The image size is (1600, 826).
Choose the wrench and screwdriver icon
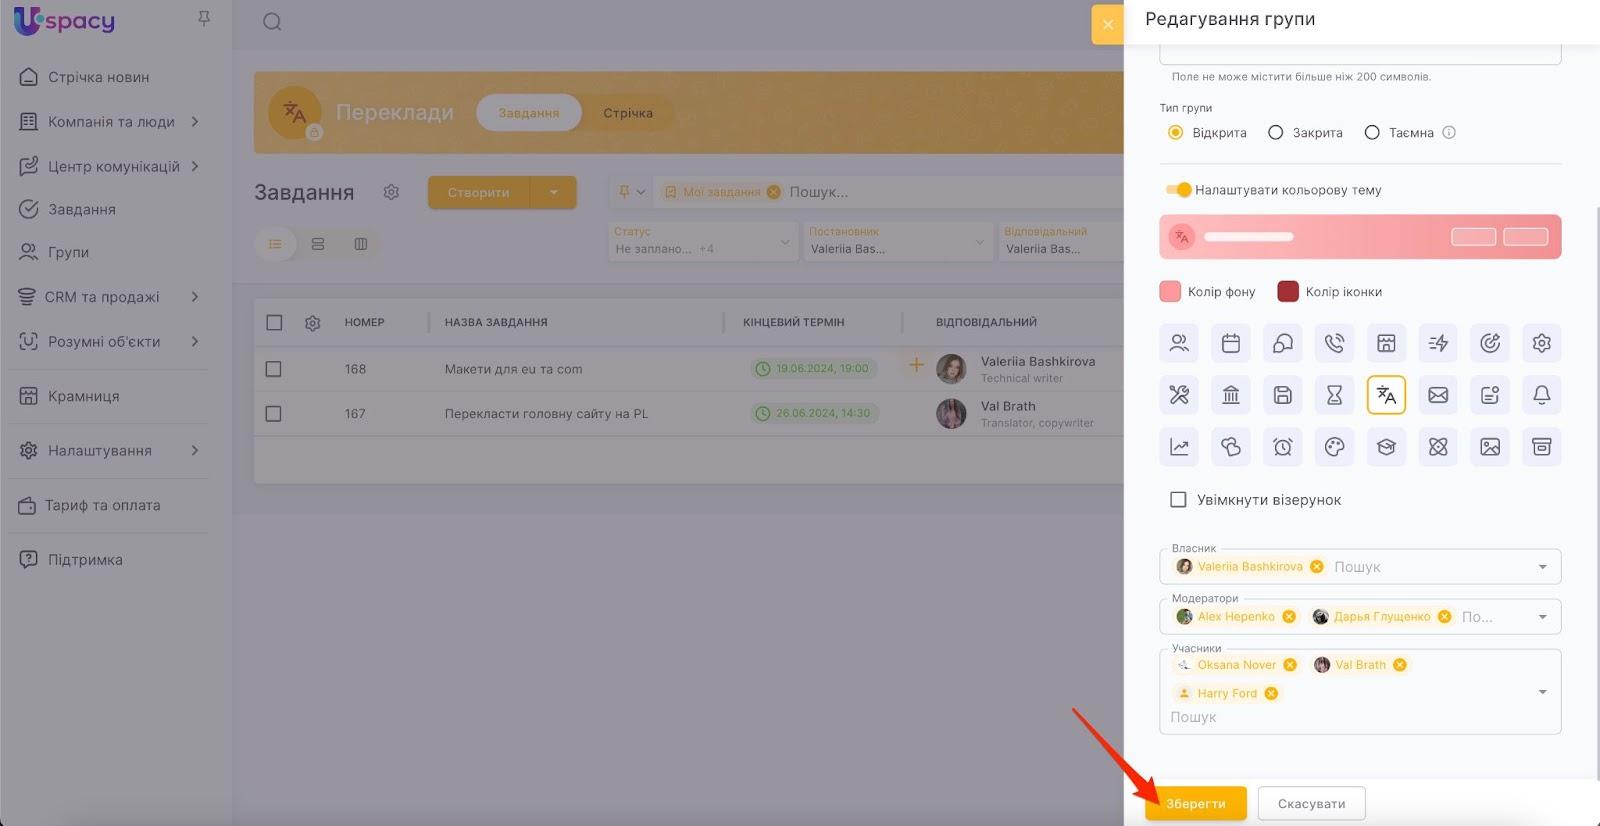1179,395
